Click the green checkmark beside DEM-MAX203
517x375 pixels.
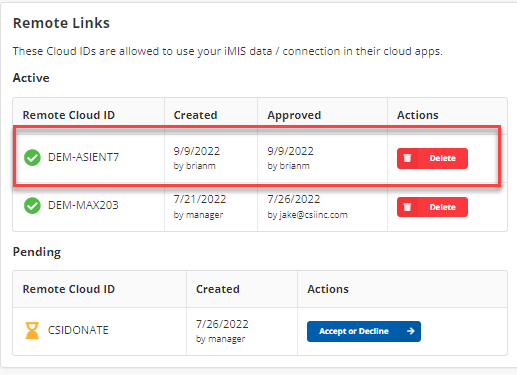click(x=32, y=206)
